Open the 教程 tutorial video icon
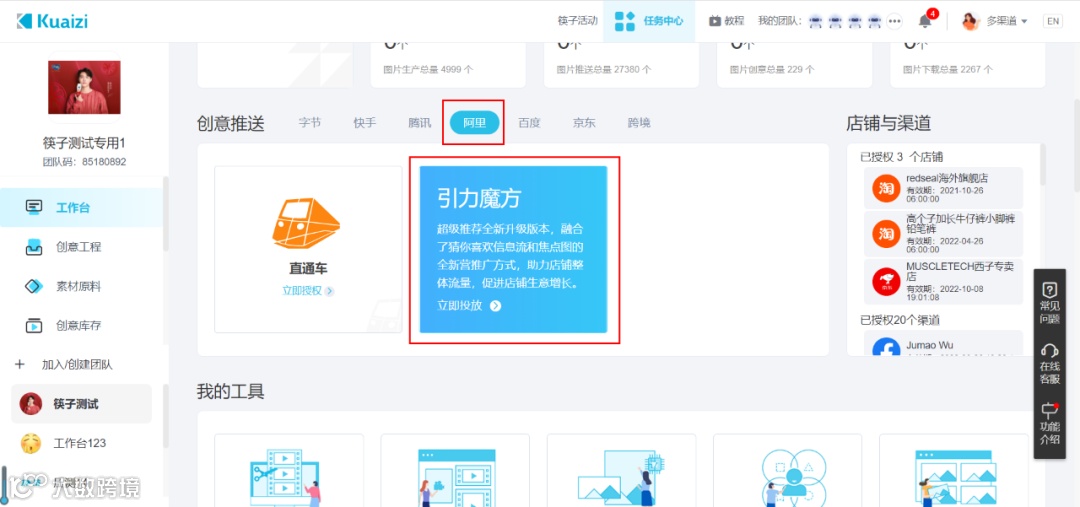Screen dimensions: 1080x507 tap(715, 21)
